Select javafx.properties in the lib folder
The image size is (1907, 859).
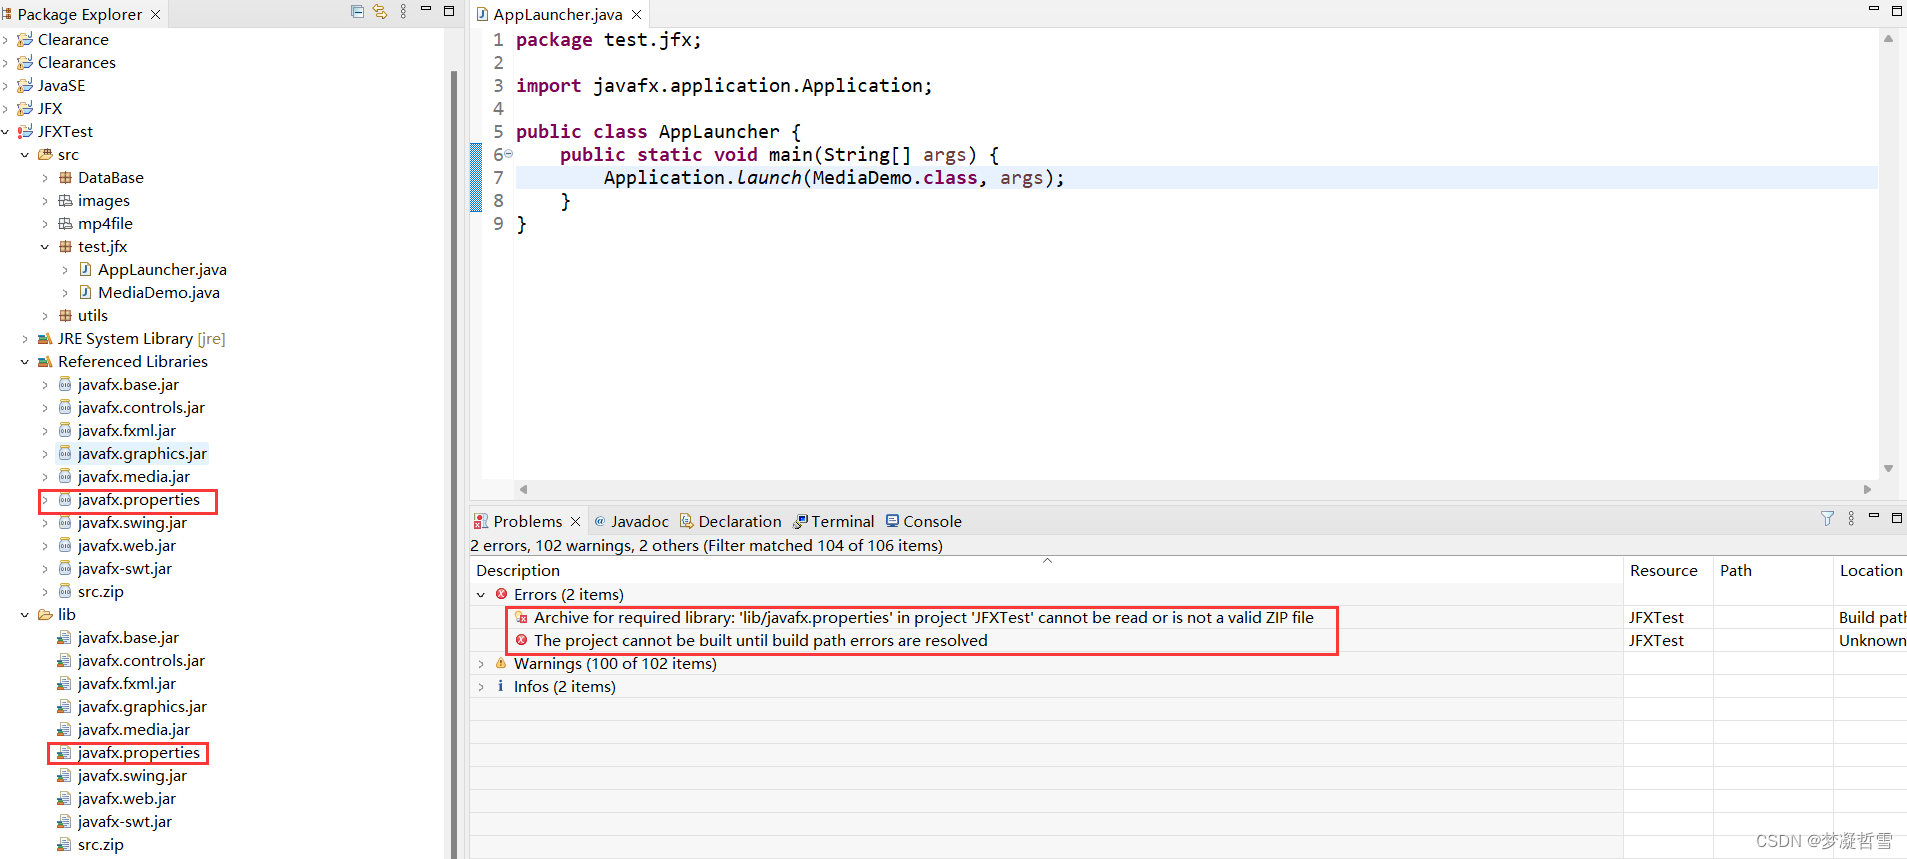click(x=138, y=752)
